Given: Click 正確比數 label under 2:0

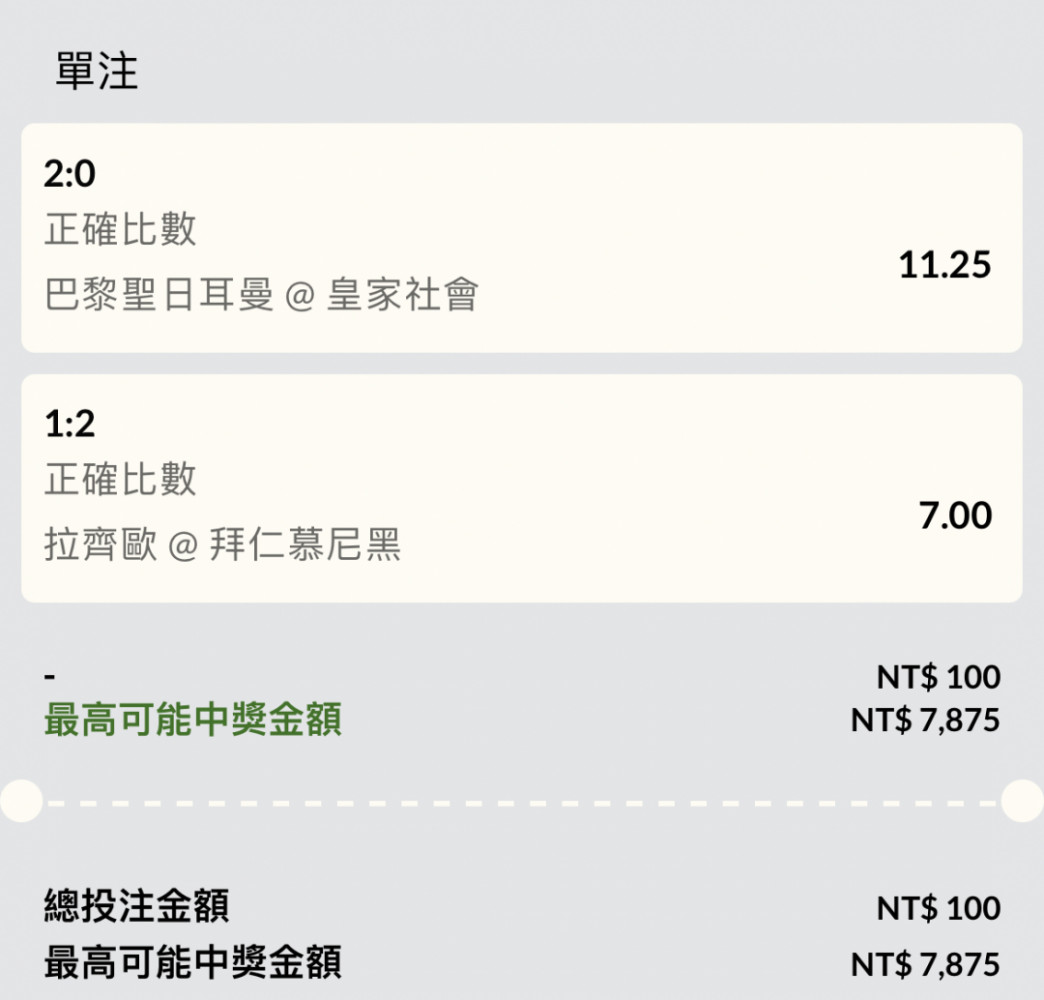Looking at the screenshot, I should coord(121,229).
